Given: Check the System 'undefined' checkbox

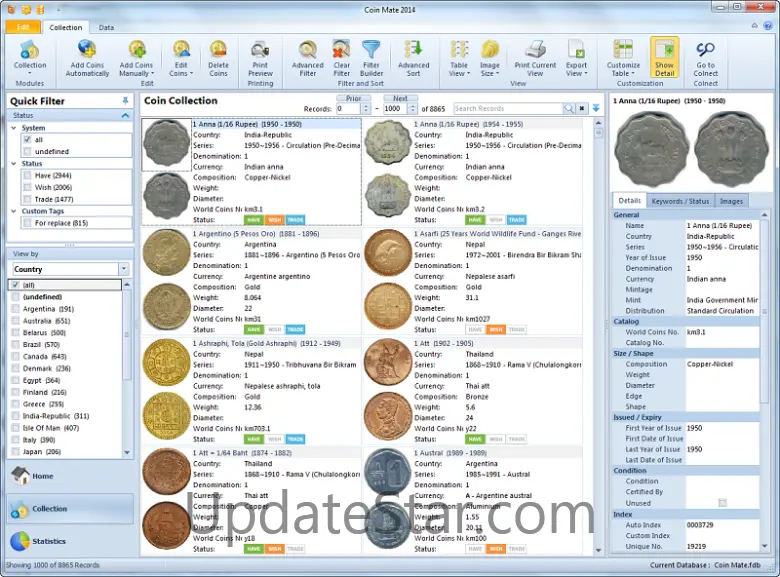Looking at the screenshot, I should point(28,152).
